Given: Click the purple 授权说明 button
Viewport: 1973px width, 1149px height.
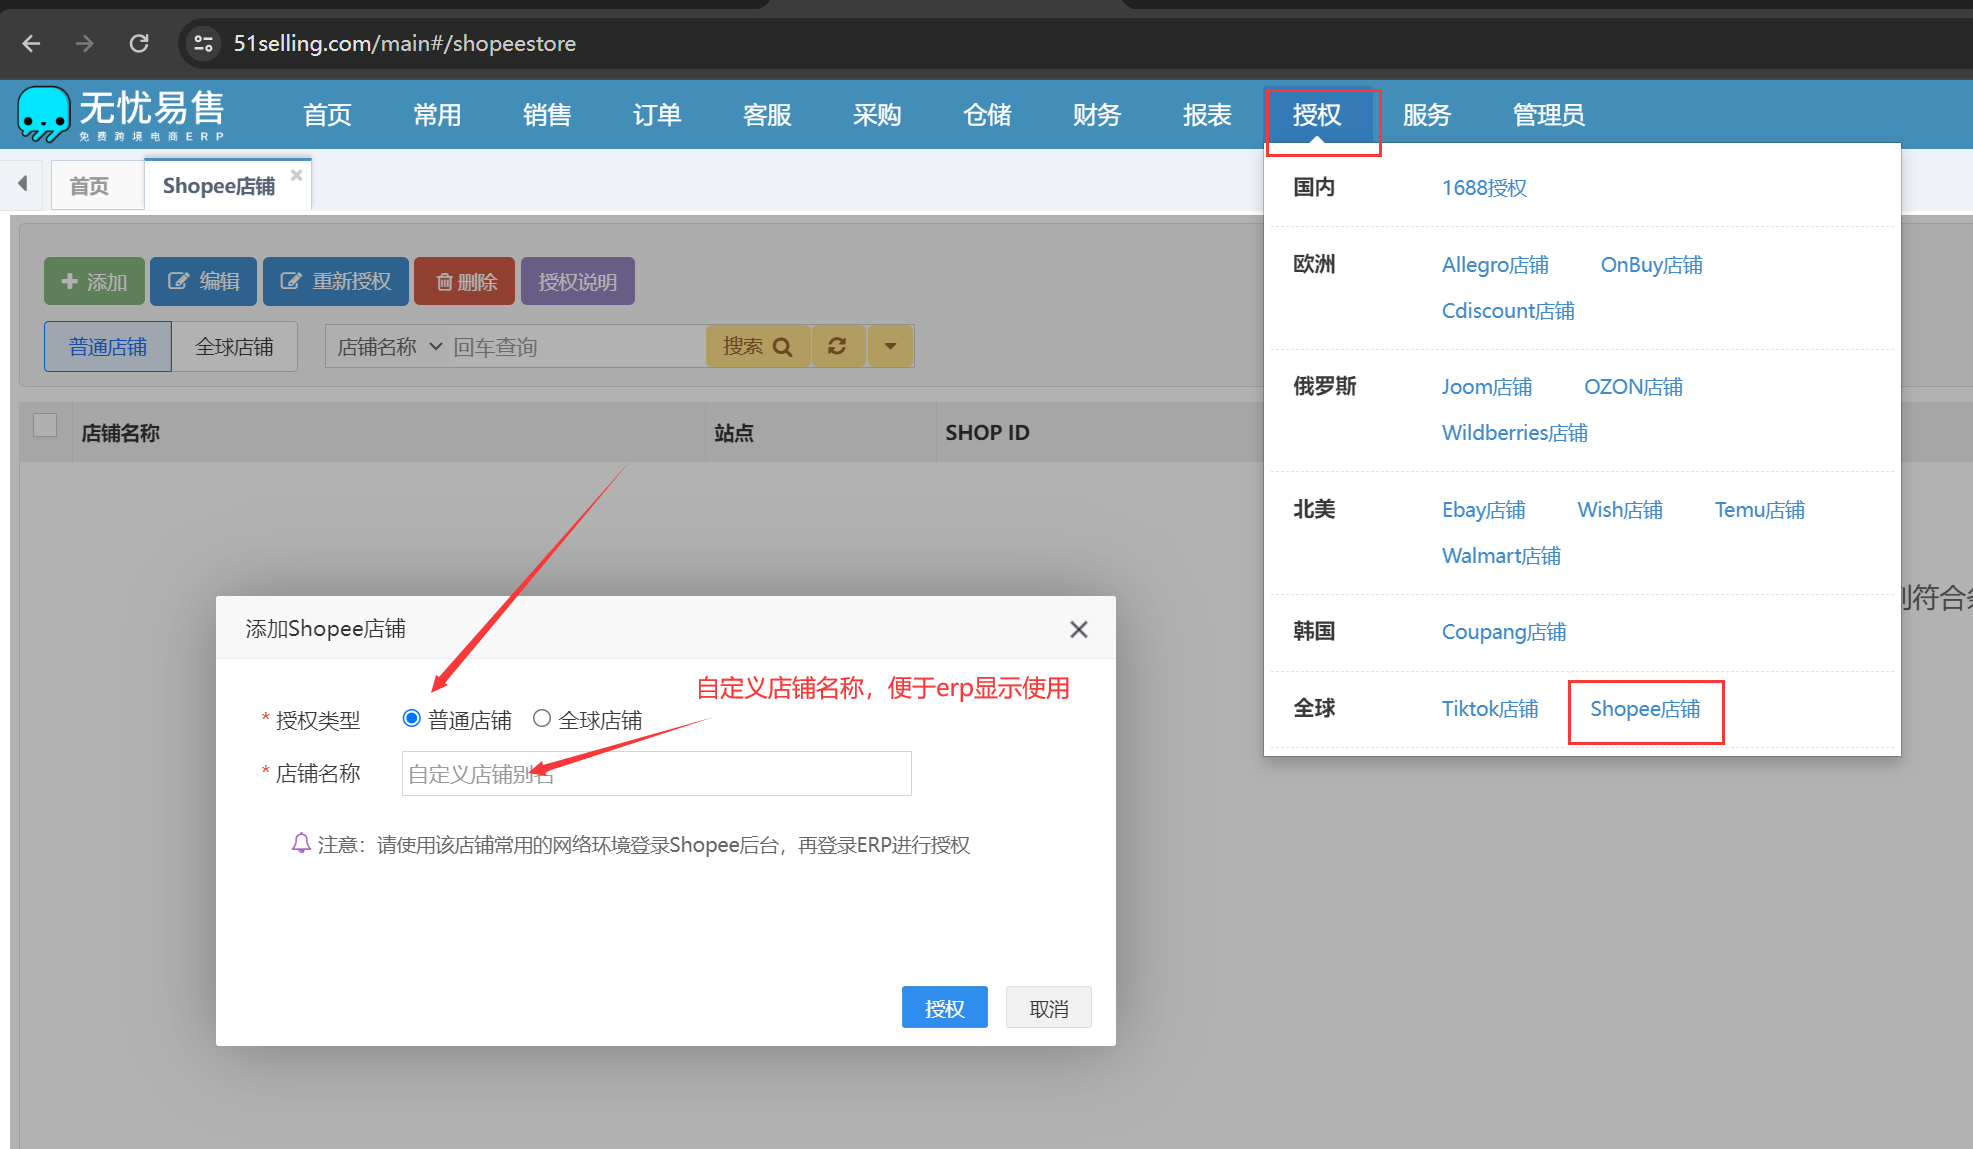Looking at the screenshot, I should [x=577, y=282].
